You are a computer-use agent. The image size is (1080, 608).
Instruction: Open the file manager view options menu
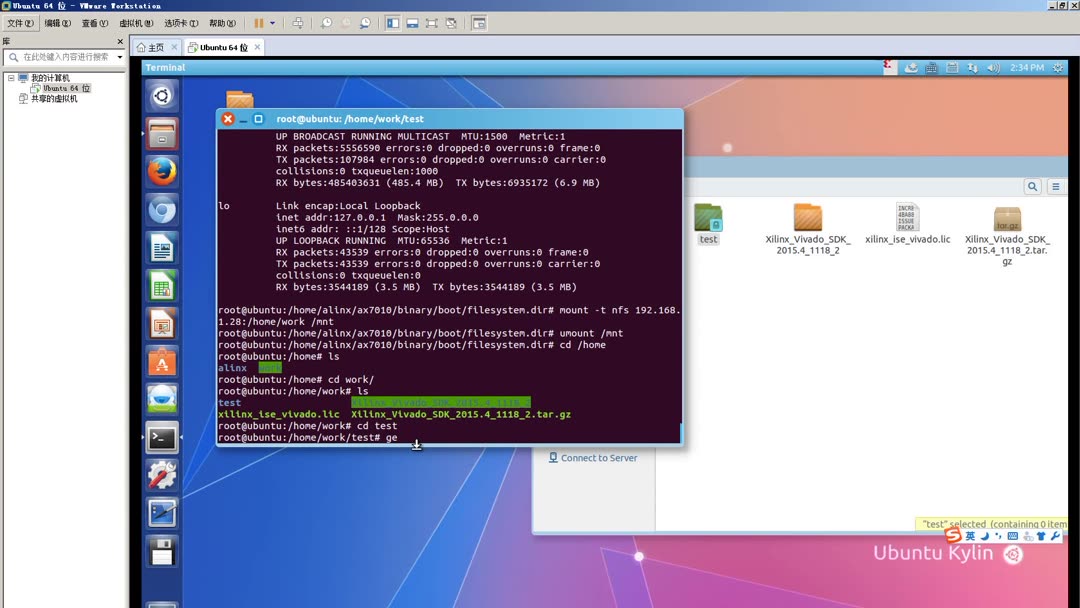[x=1056, y=186]
